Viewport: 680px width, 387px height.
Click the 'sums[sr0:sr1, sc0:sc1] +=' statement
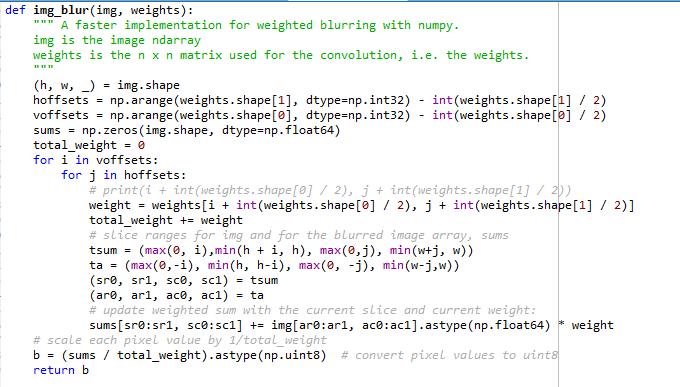click(351, 325)
